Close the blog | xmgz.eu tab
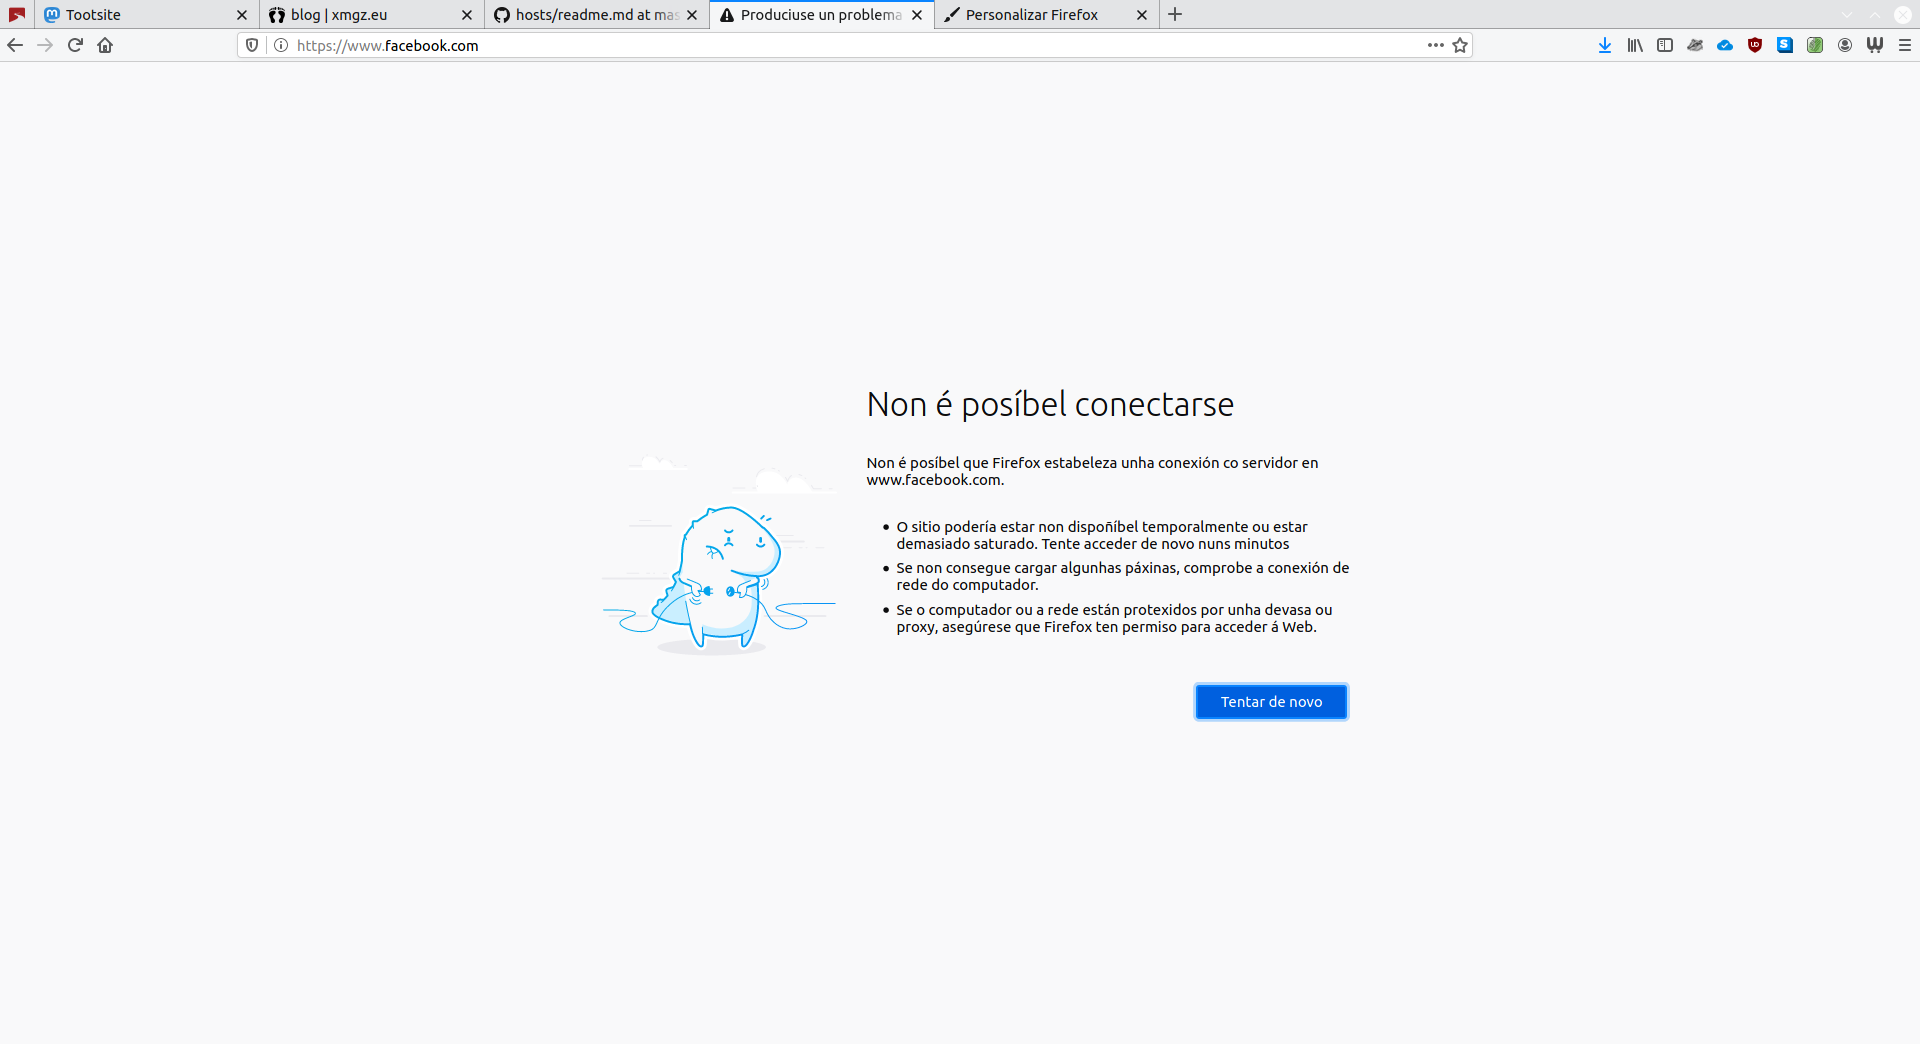This screenshot has width=1920, height=1044. pyautogui.click(x=467, y=15)
